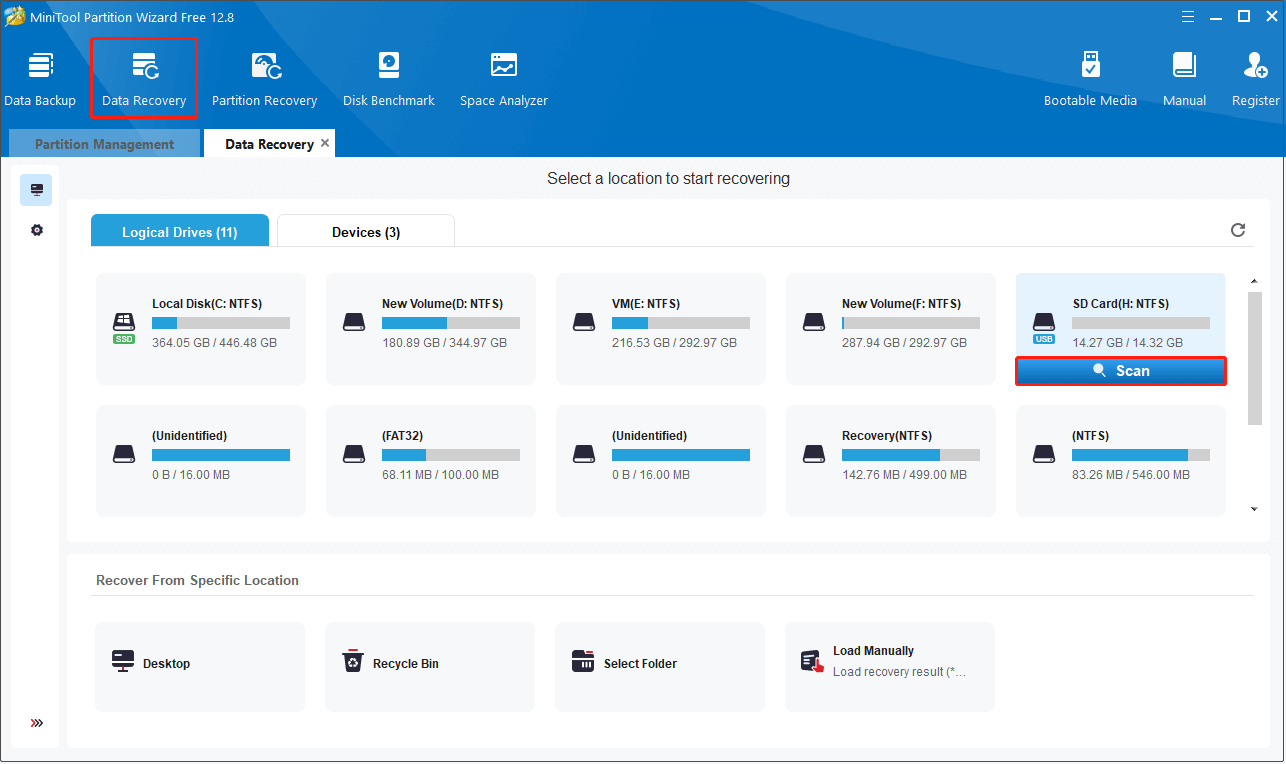Click the Local Disk C usage bar
Image resolution: width=1286 pixels, height=764 pixels.
point(221,323)
